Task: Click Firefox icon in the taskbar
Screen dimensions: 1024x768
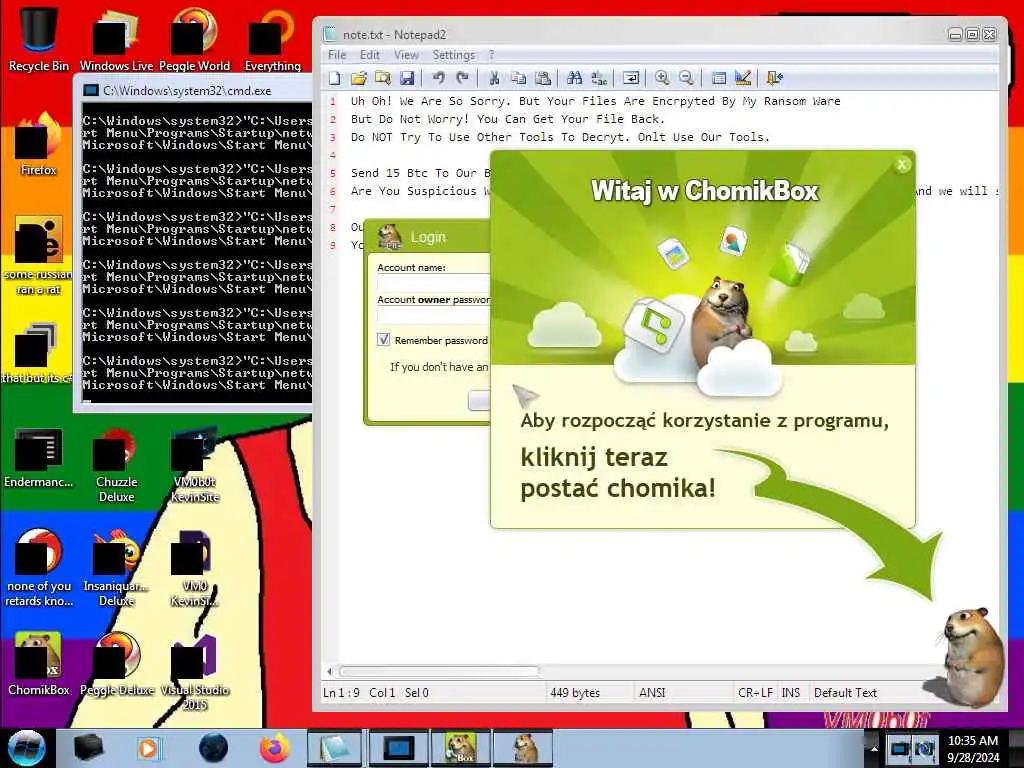Action: [274, 748]
